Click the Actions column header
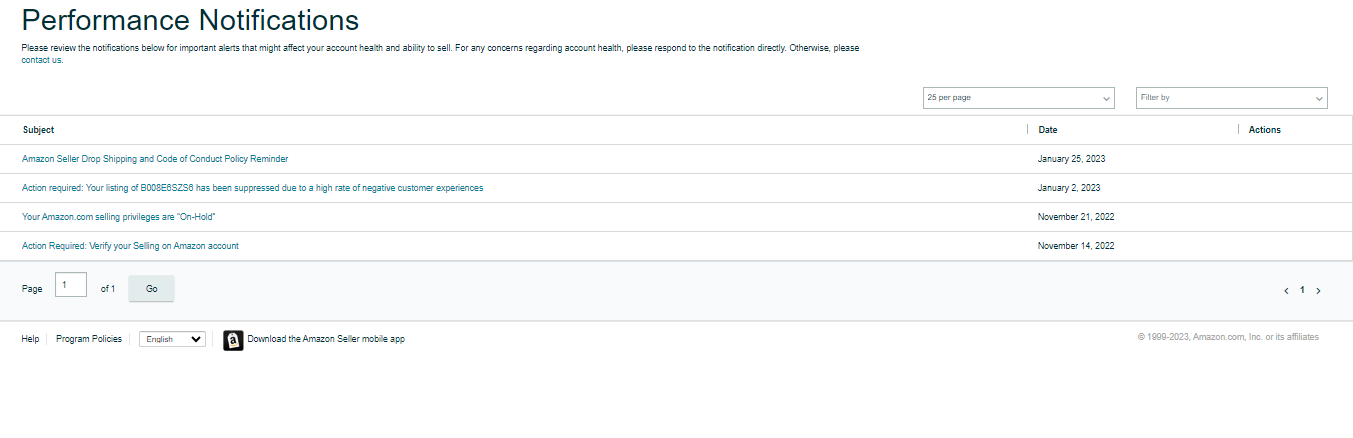 pos(1265,130)
